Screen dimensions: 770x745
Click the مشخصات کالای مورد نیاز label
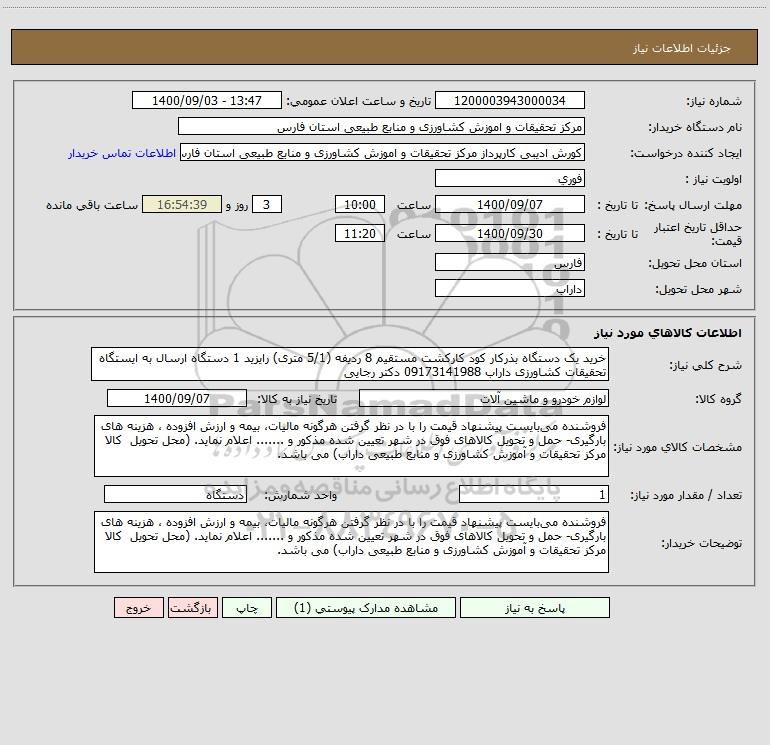coord(678,447)
